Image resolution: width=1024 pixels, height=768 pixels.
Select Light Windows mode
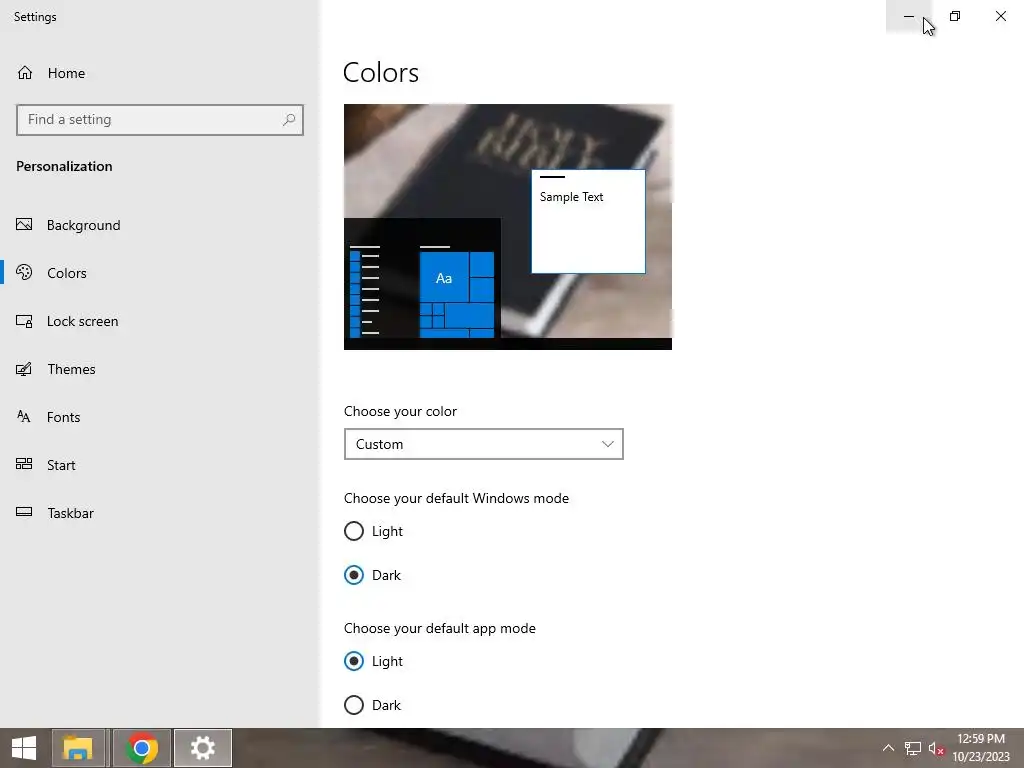pyautogui.click(x=354, y=531)
